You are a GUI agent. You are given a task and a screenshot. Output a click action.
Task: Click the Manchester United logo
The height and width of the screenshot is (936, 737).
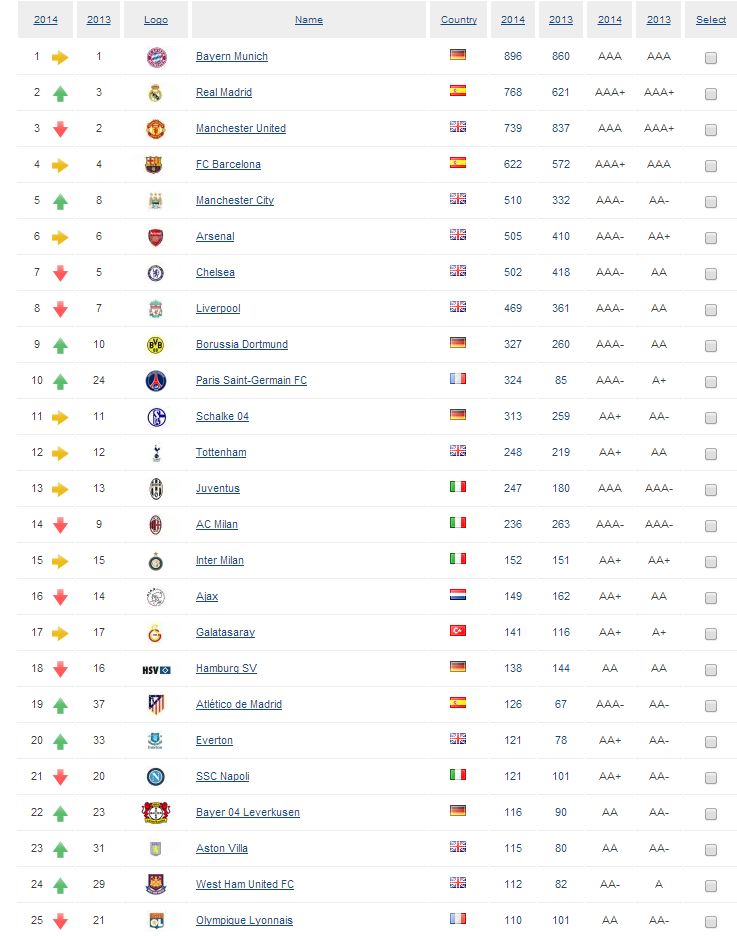(x=156, y=129)
